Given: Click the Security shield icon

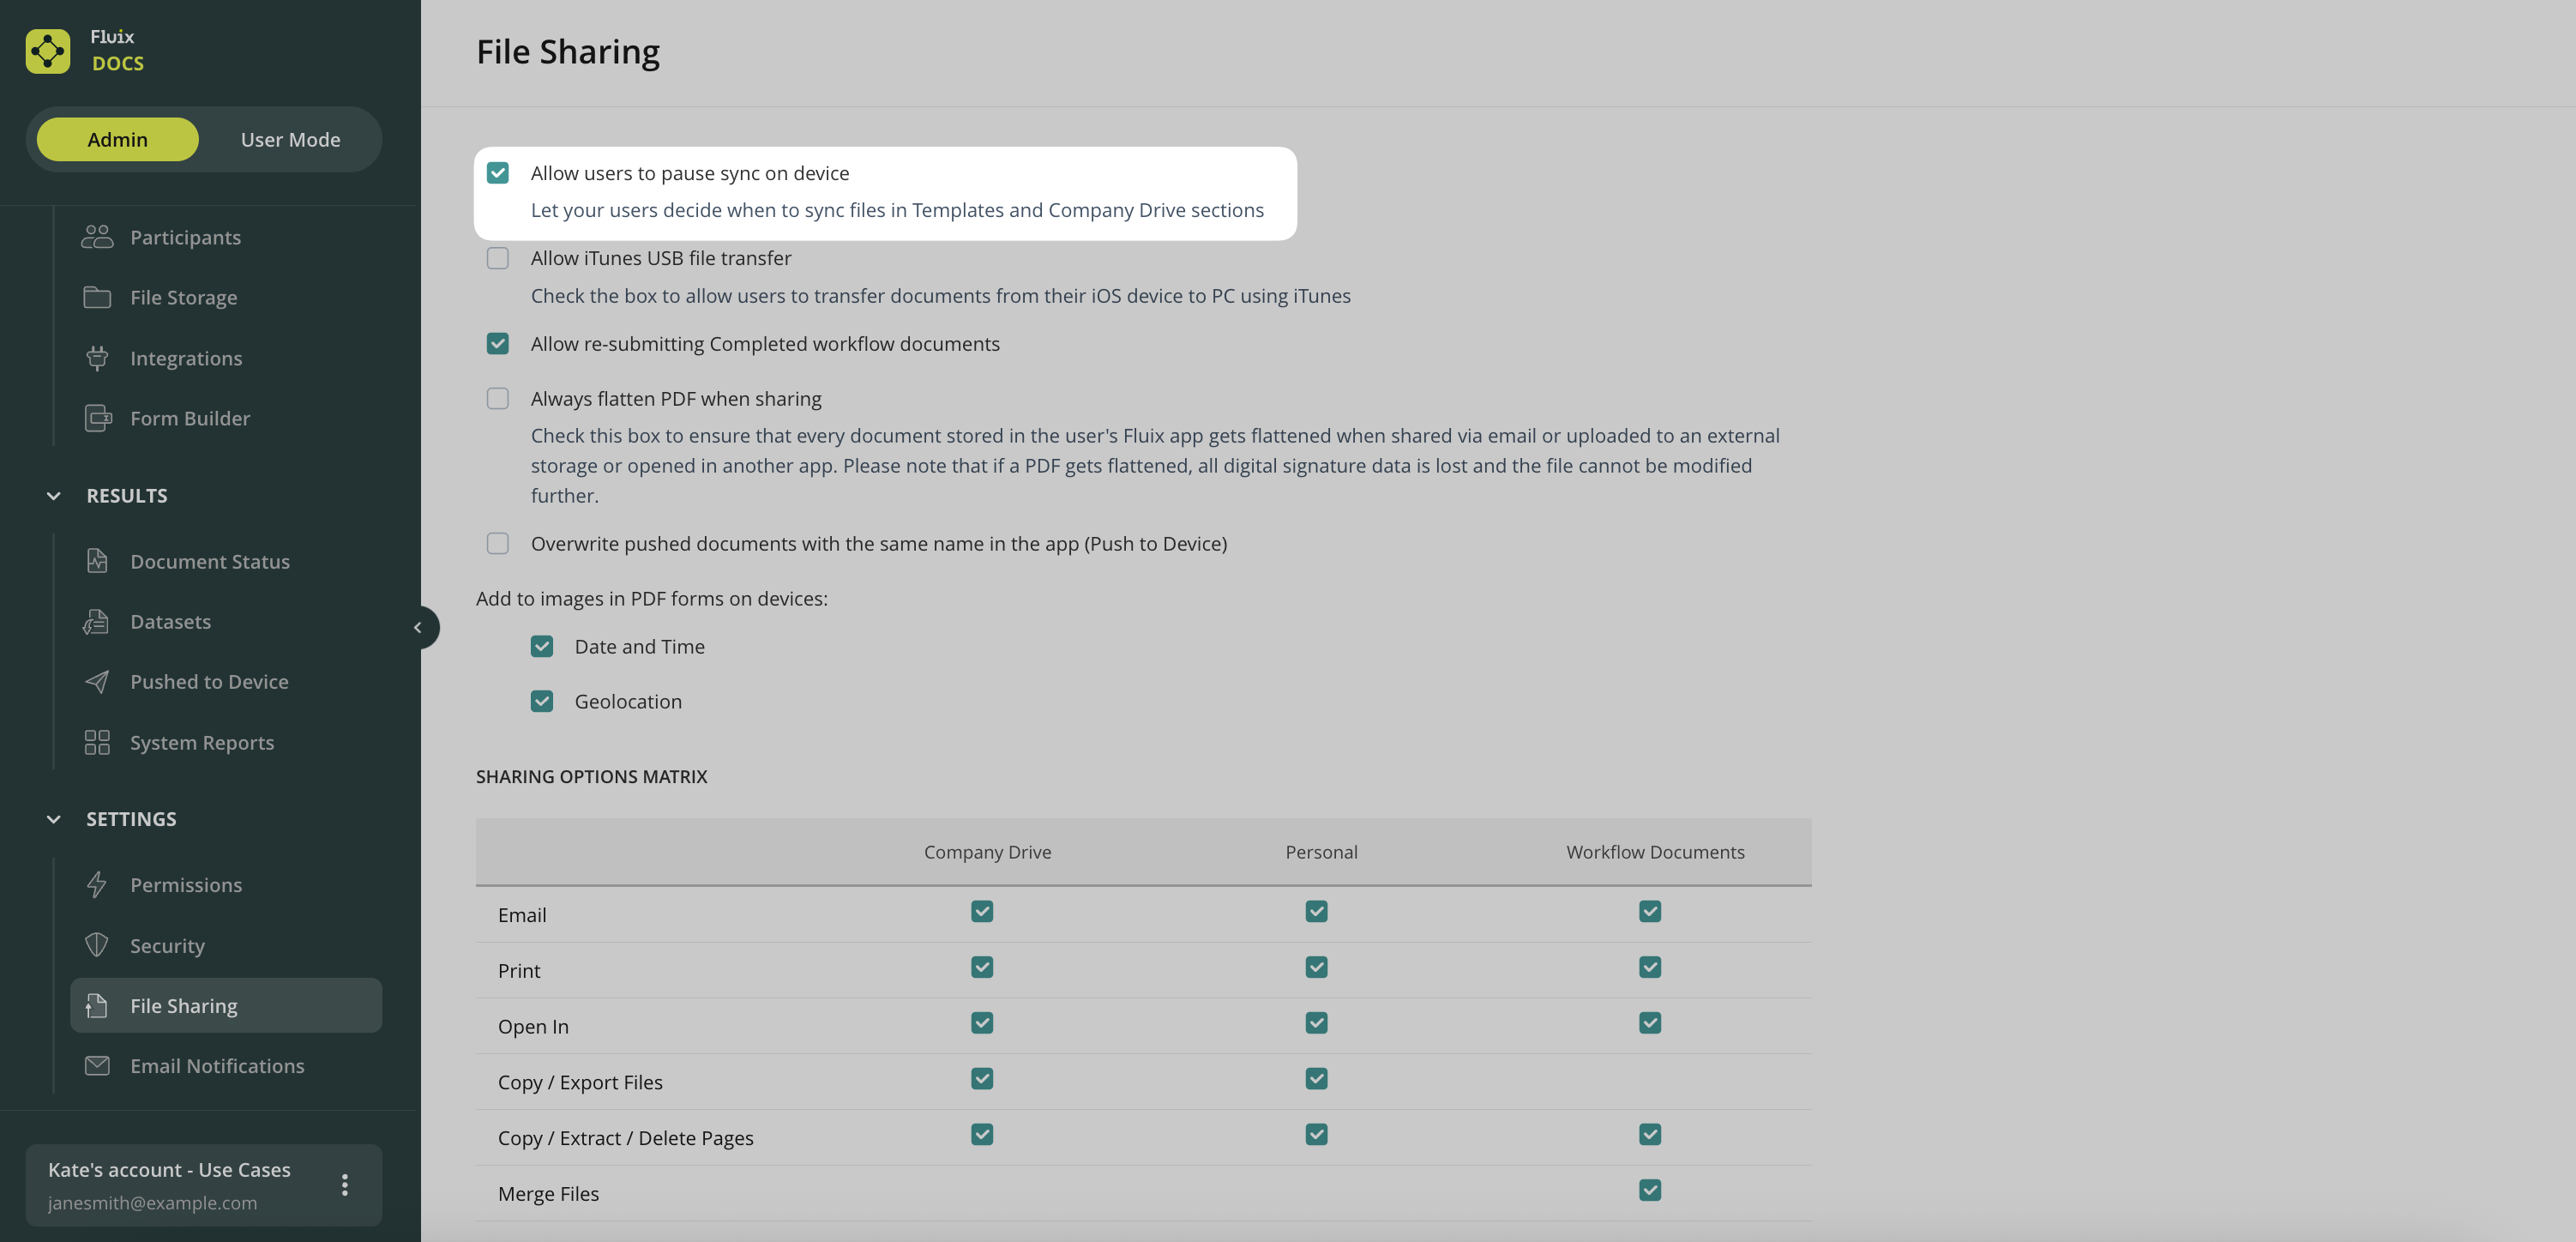Looking at the screenshot, I should (97, 945).
